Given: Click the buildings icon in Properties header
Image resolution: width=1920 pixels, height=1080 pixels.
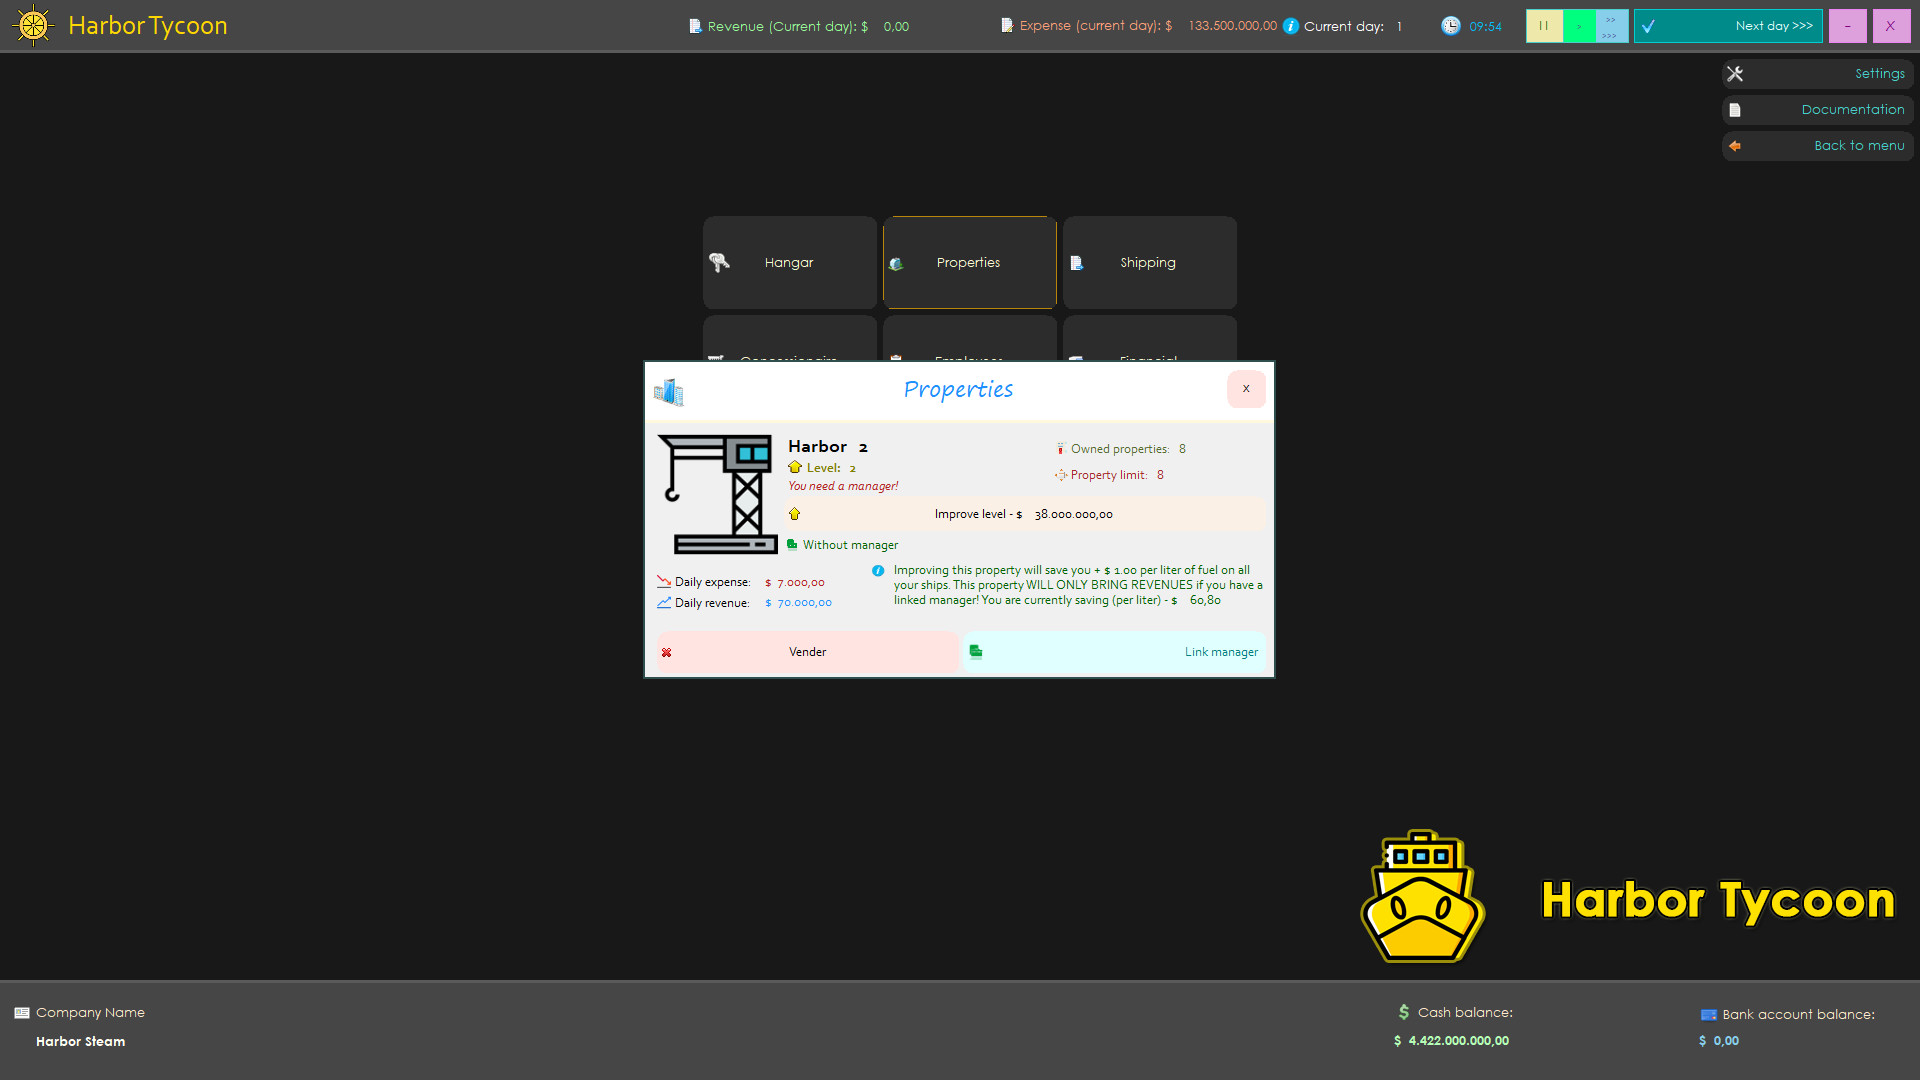Looking at the screenshot, I should pos(669,392).
